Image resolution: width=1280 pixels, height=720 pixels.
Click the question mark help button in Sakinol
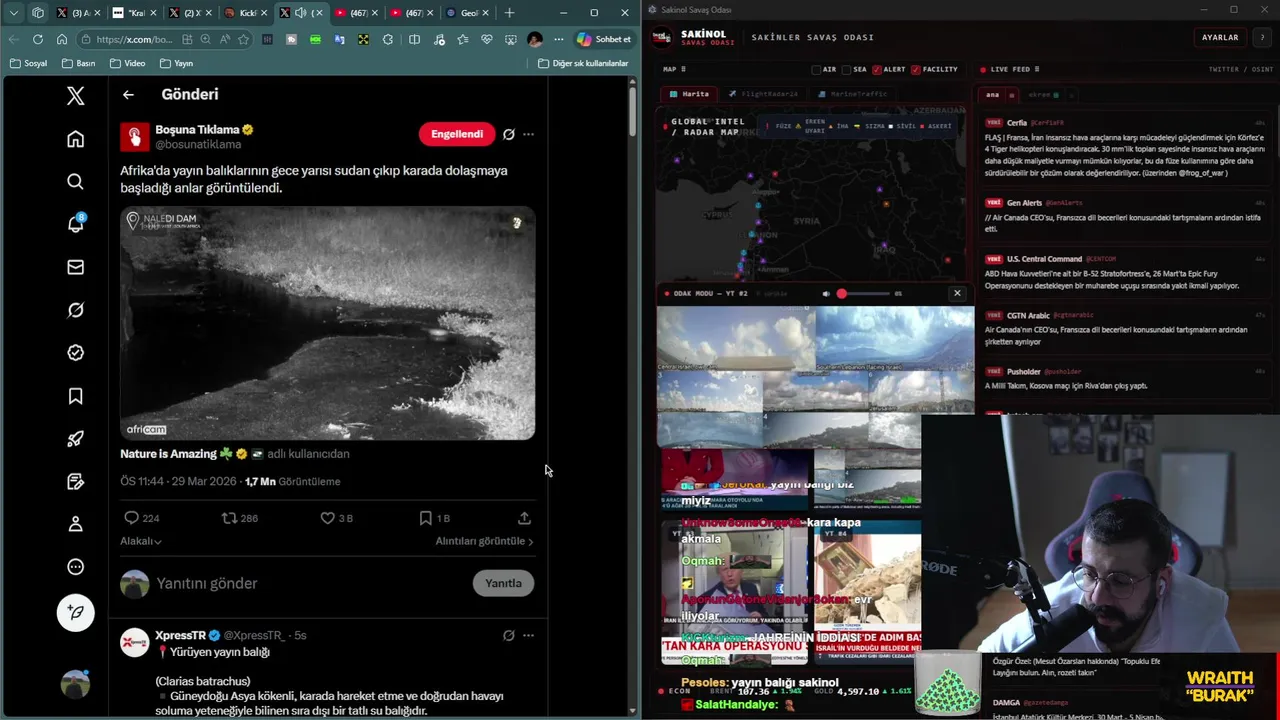1262,37
